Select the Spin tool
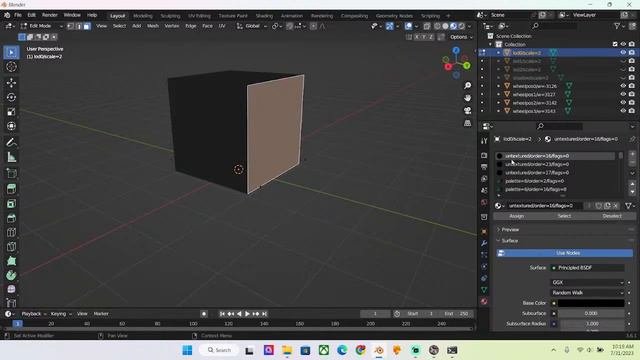Viewport: 640px width, 360px height. coord(11,275)
